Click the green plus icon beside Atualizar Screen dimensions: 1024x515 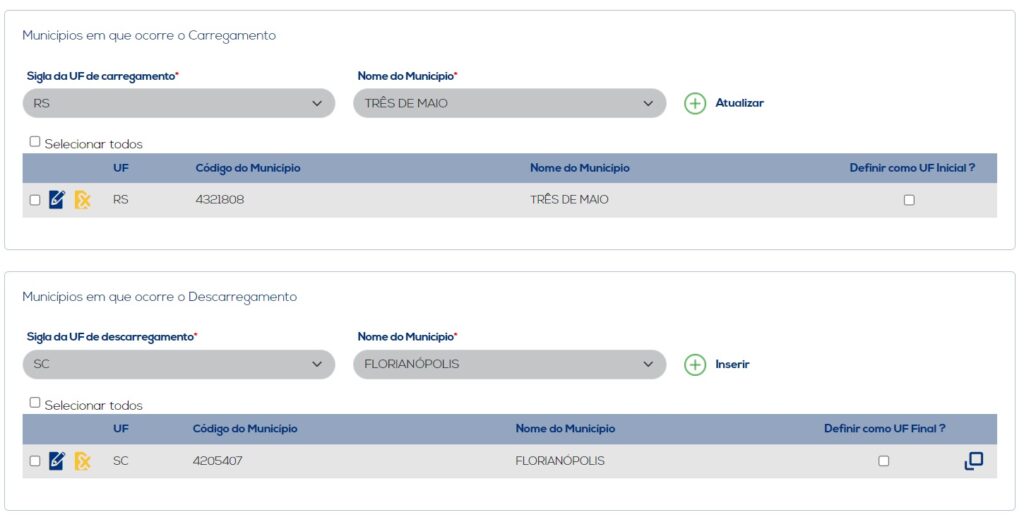point(695,103)
